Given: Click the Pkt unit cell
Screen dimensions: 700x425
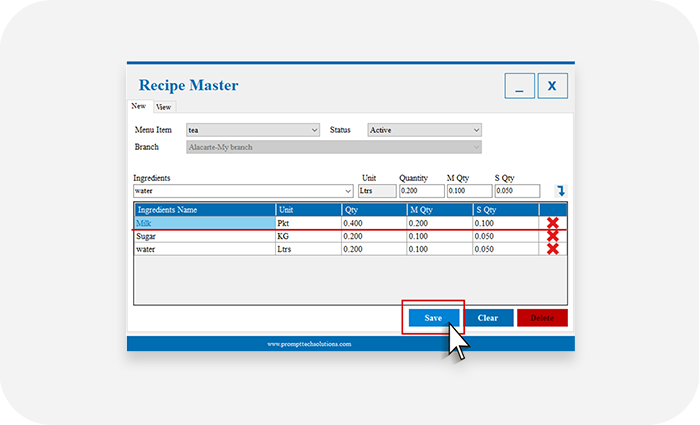Looking at the screenshot, I should tap(308, 223).
